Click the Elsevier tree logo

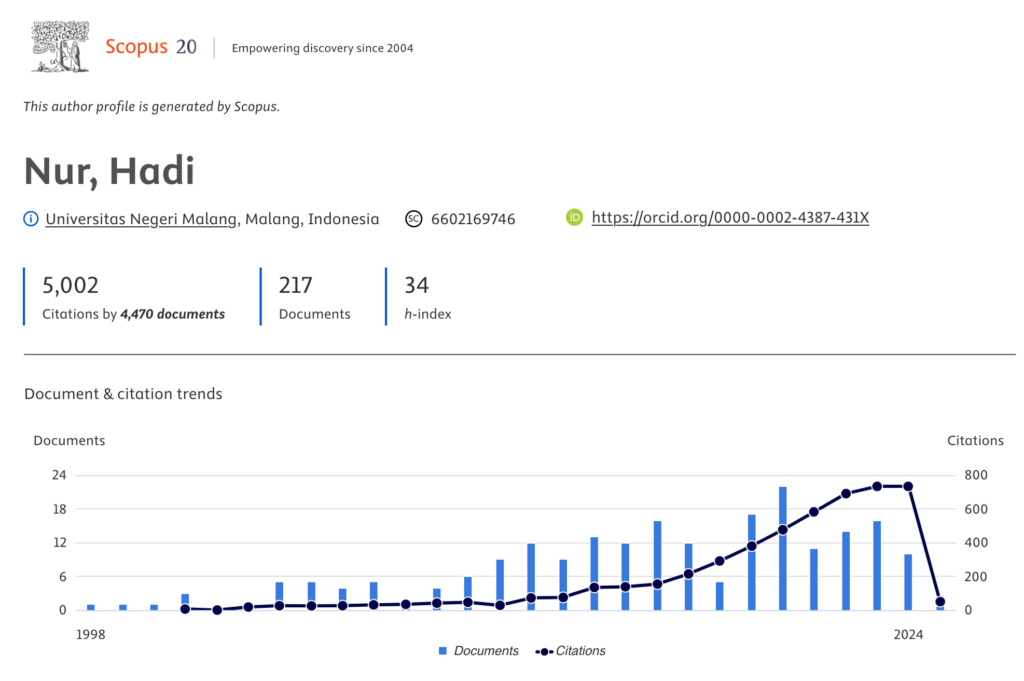[61, 47]
